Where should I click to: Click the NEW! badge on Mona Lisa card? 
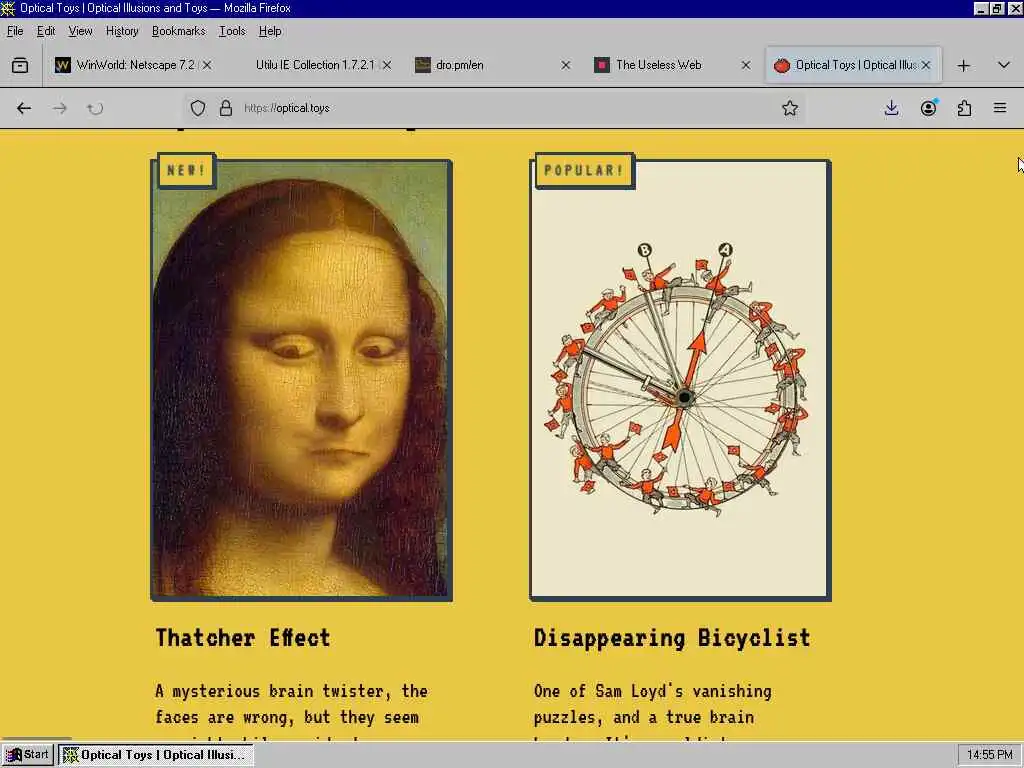[186, 170]
